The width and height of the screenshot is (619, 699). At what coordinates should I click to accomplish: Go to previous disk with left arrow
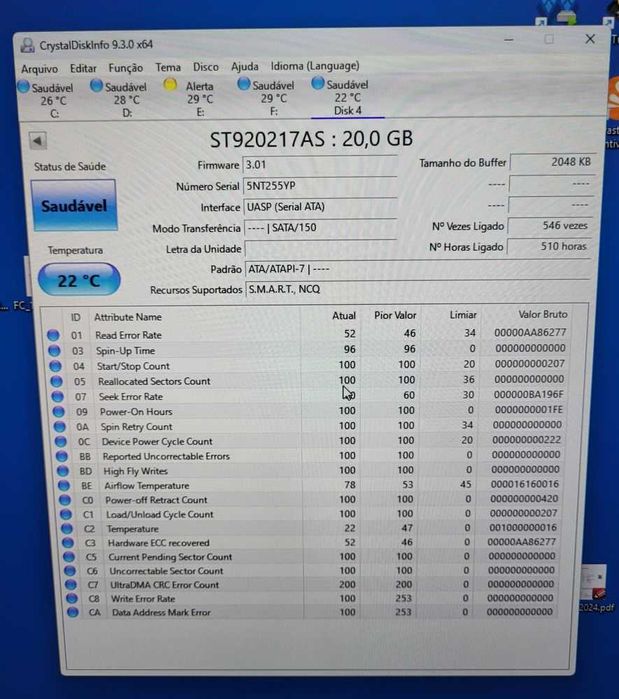pos(38,141)
